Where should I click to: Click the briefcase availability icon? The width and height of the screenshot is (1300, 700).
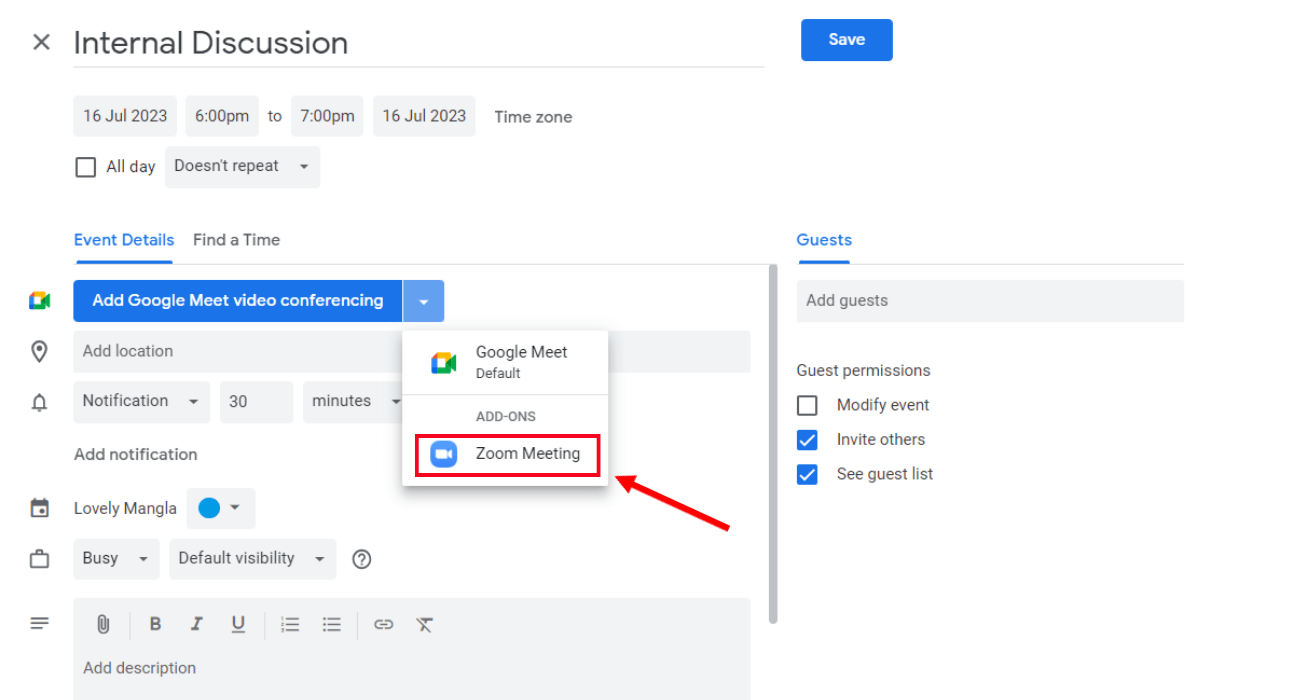40,559
